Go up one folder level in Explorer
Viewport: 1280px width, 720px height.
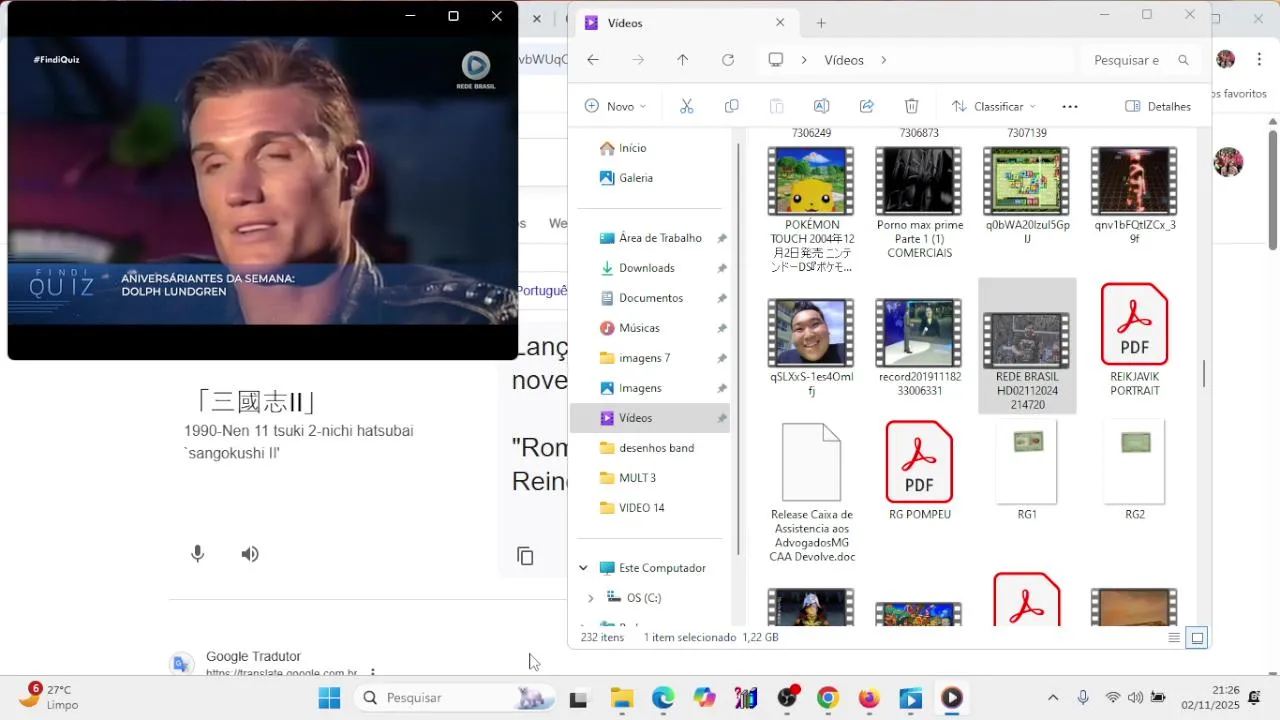click(683, 60)
